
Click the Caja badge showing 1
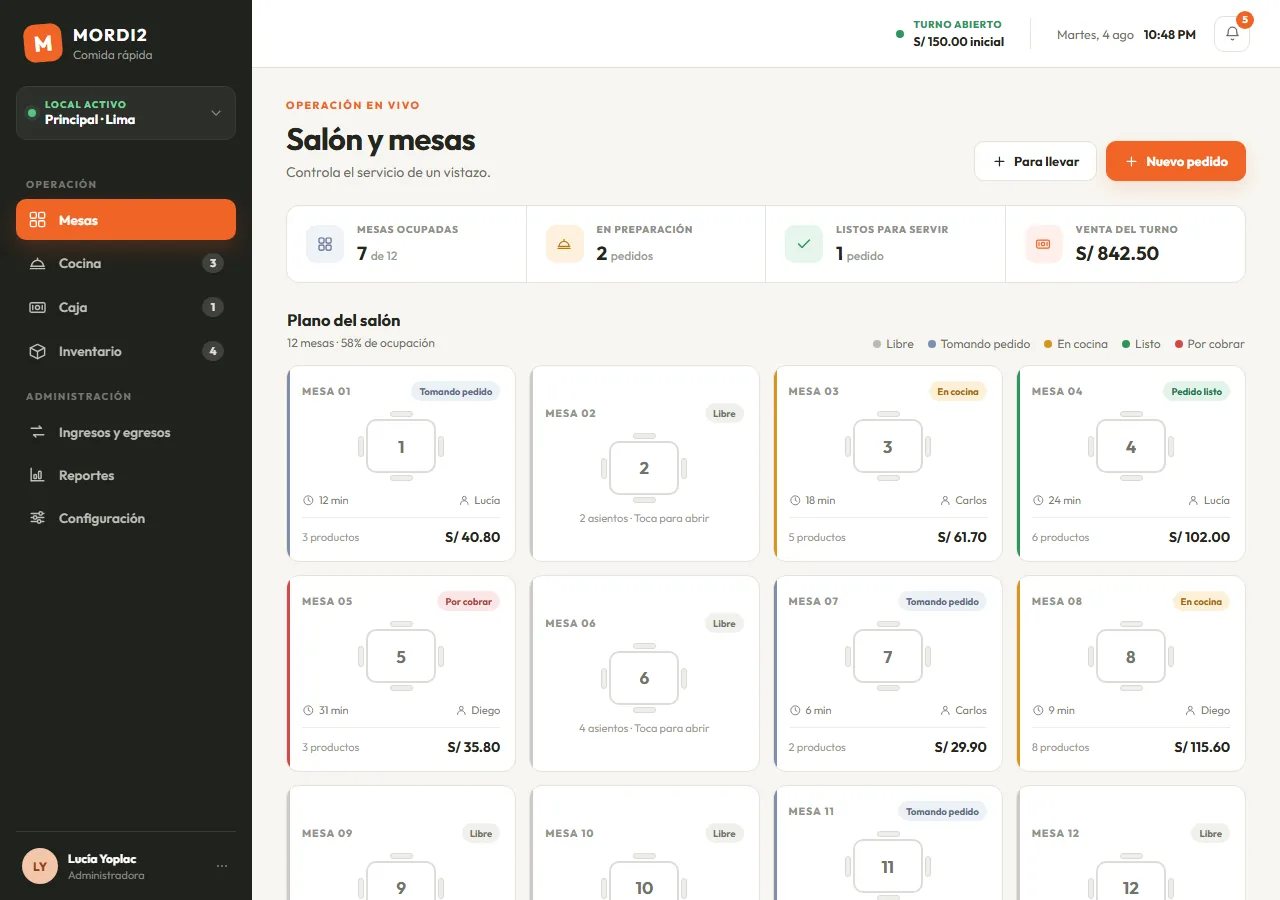[212, 308]
